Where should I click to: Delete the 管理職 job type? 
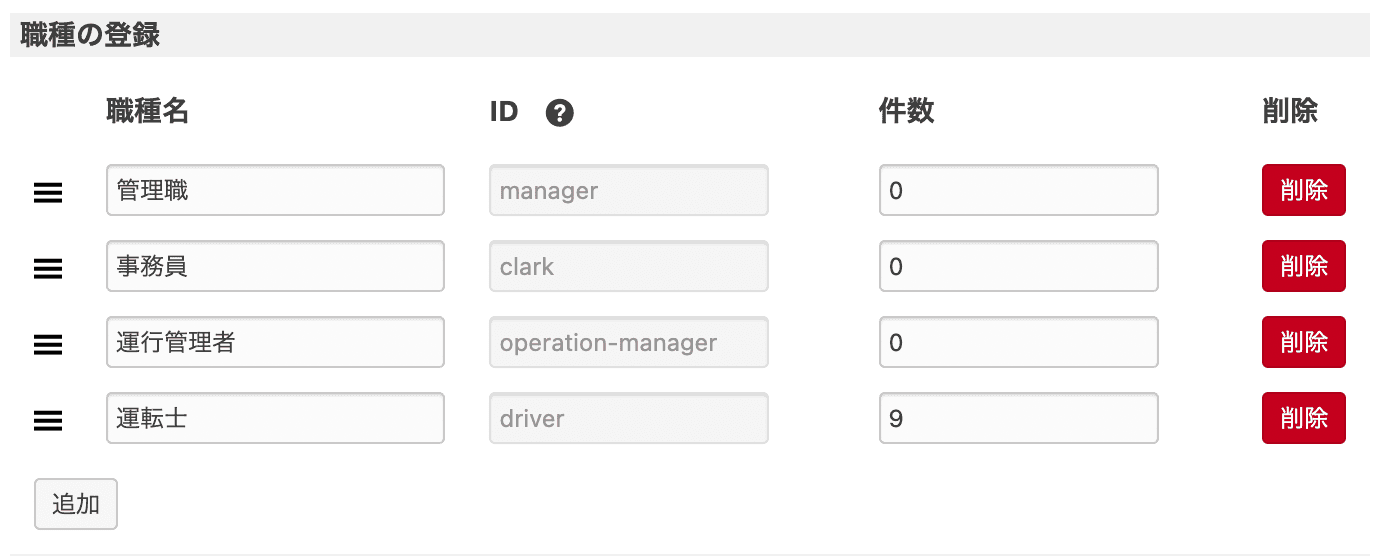point(1303,190)
